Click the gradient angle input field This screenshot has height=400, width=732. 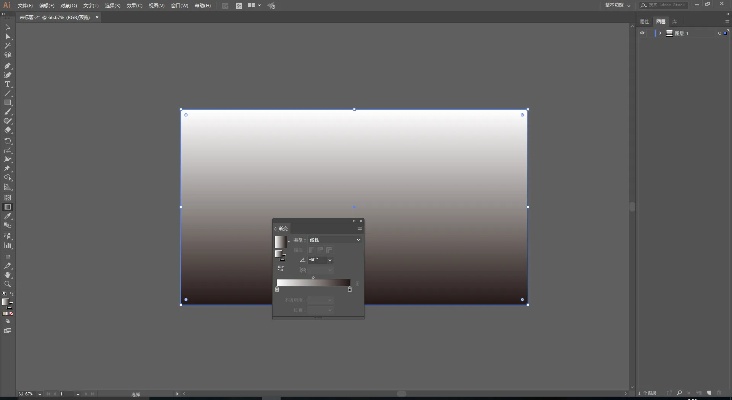(x=317, y=260)
